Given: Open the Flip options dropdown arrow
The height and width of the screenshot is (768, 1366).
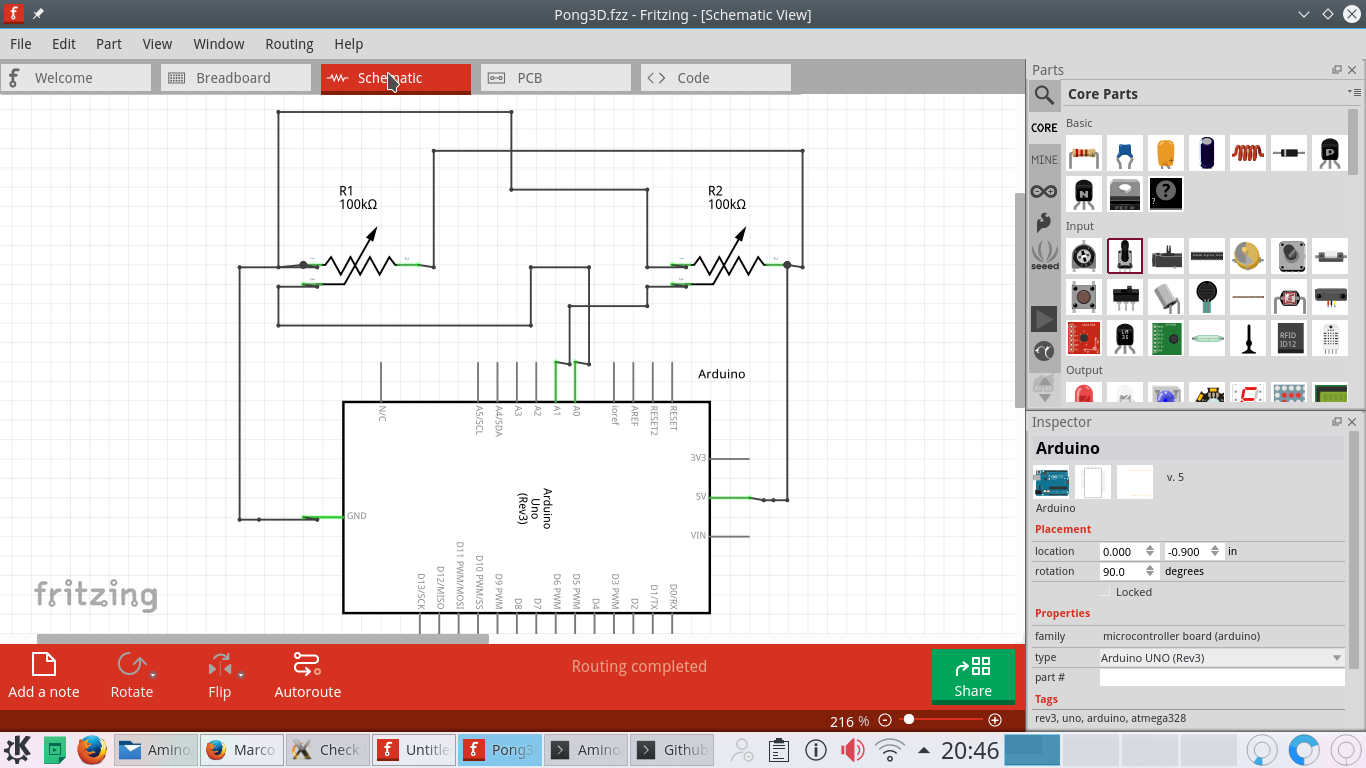Looking at the screenshot, I should pyautogui.click(x=241, y=675).
